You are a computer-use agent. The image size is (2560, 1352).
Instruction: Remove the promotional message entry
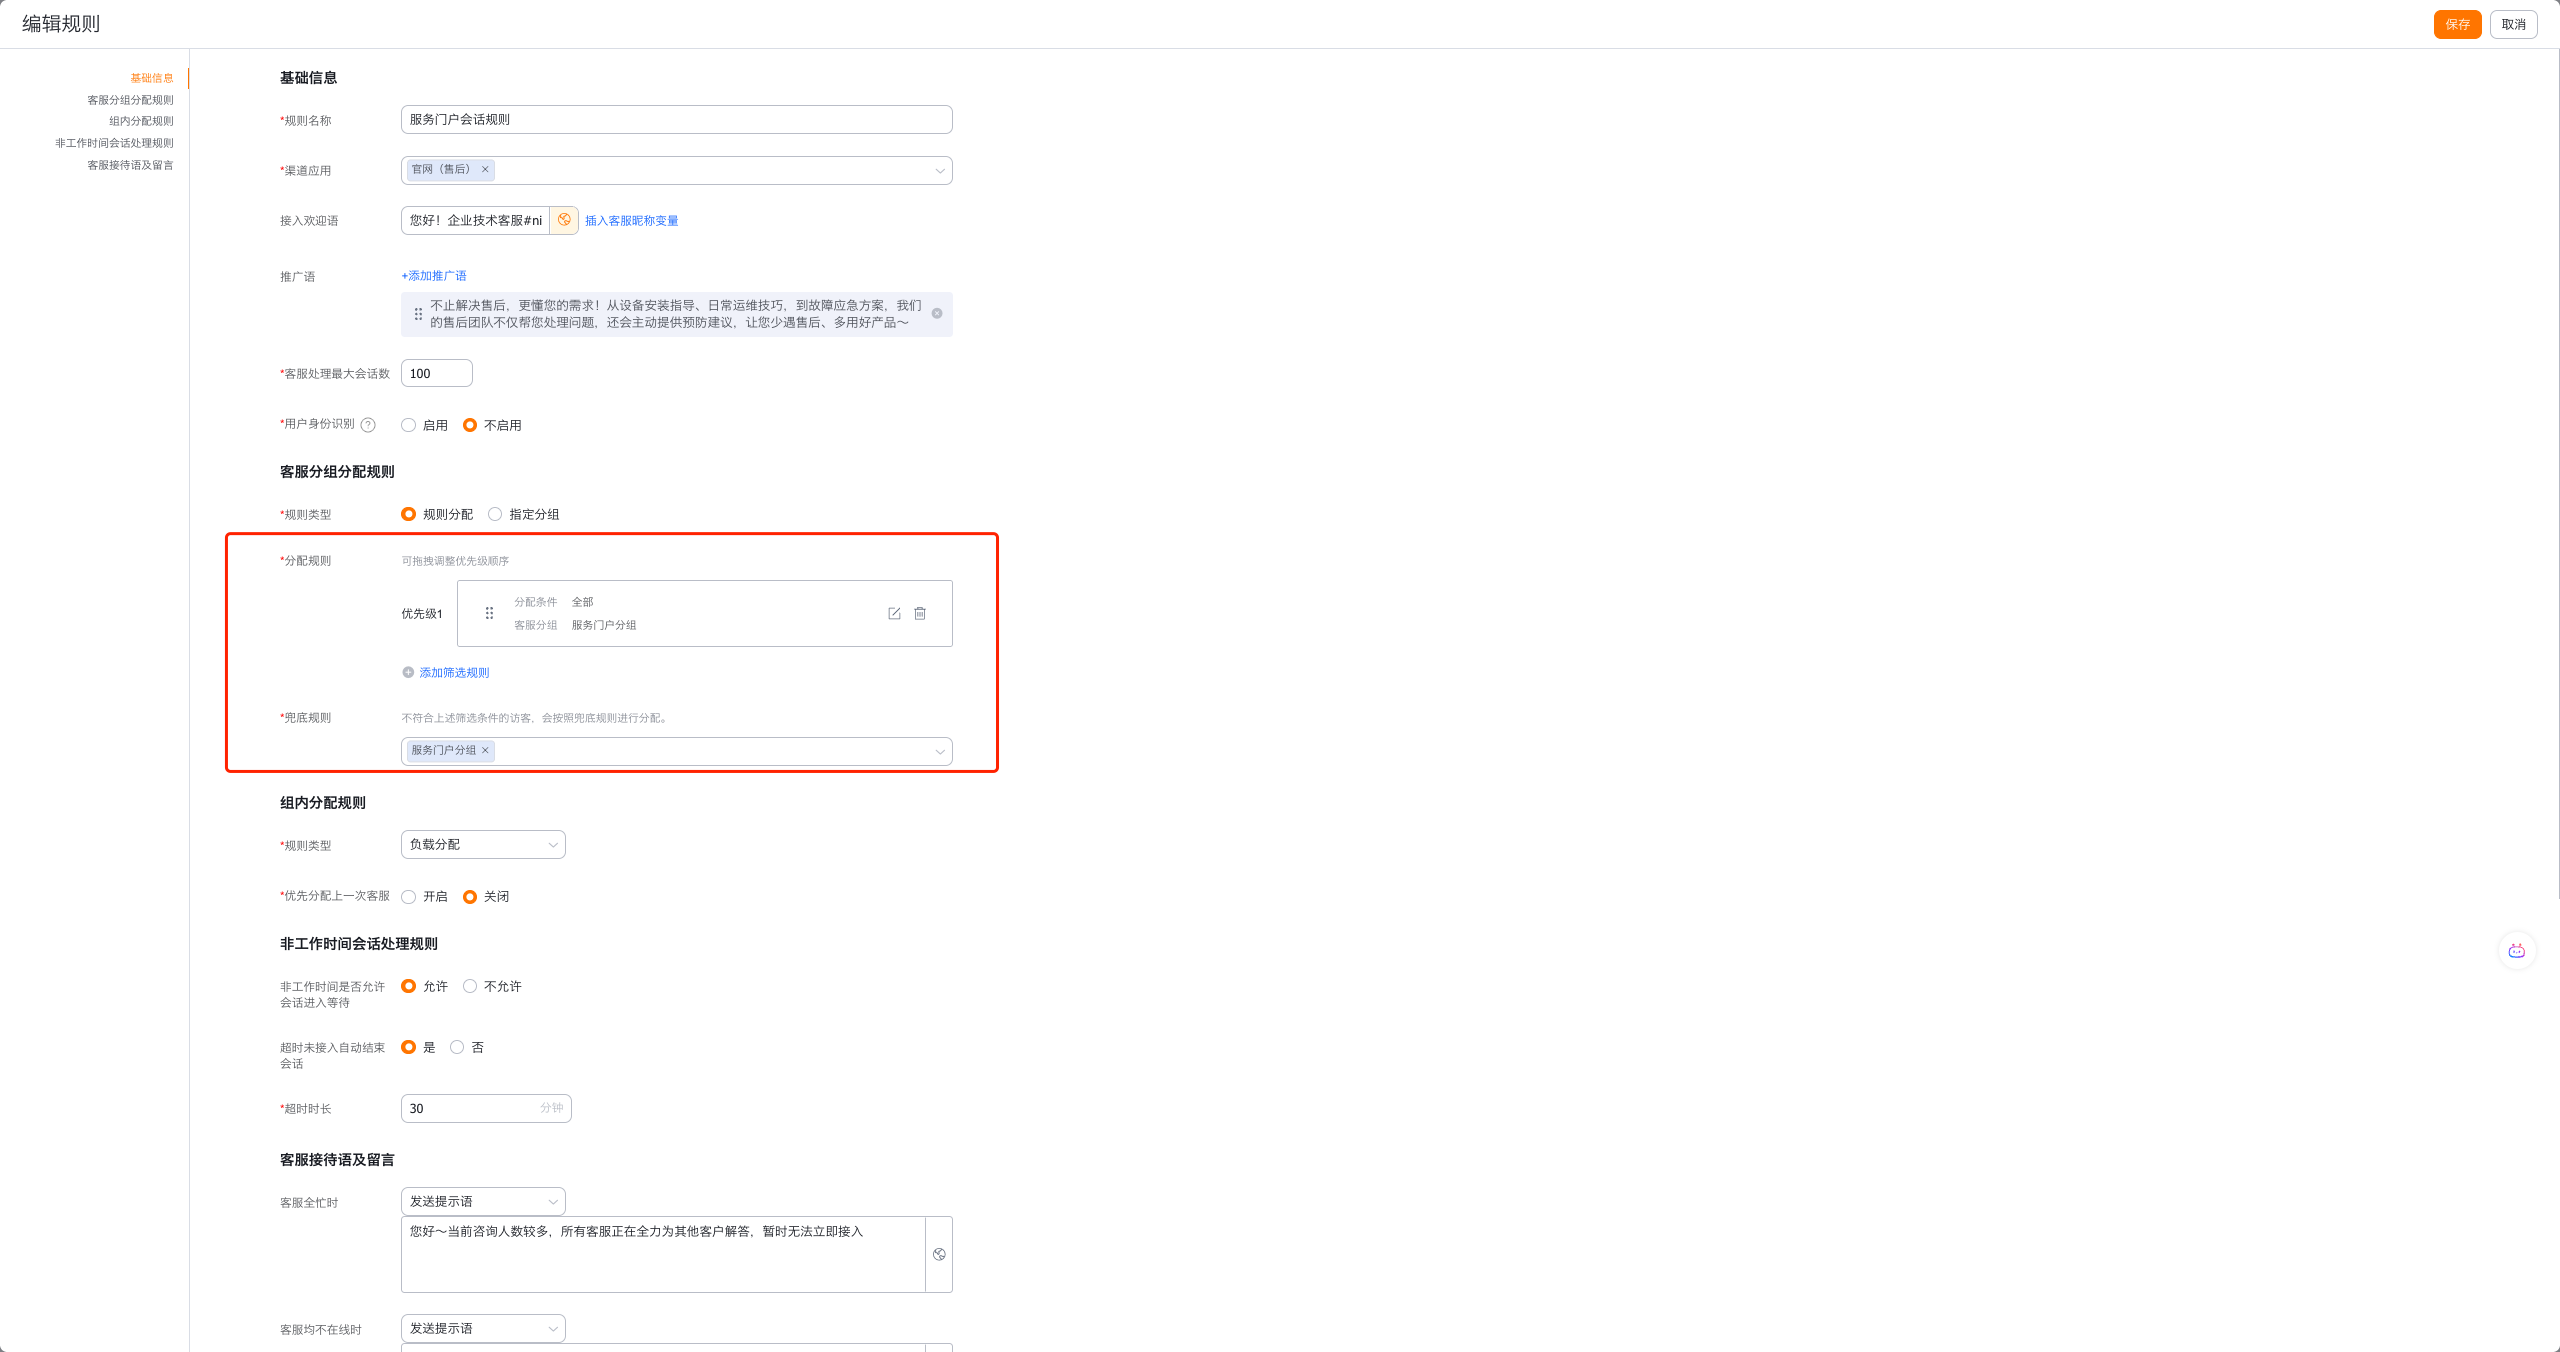pyautogui.click(x=937, y=314)
